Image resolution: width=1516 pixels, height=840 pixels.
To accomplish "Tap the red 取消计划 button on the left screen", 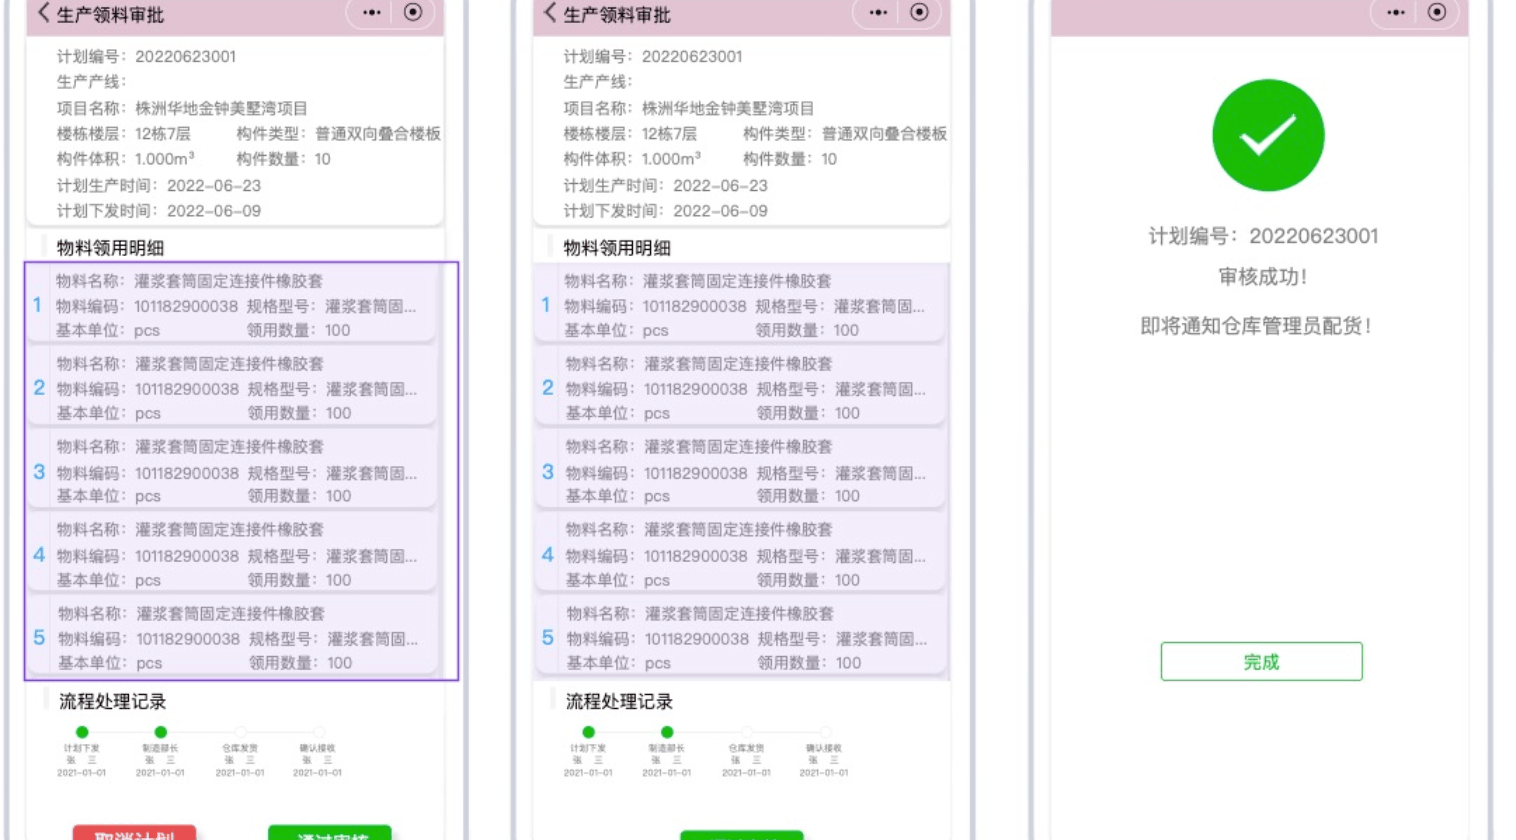I will (x=134, y=833).
